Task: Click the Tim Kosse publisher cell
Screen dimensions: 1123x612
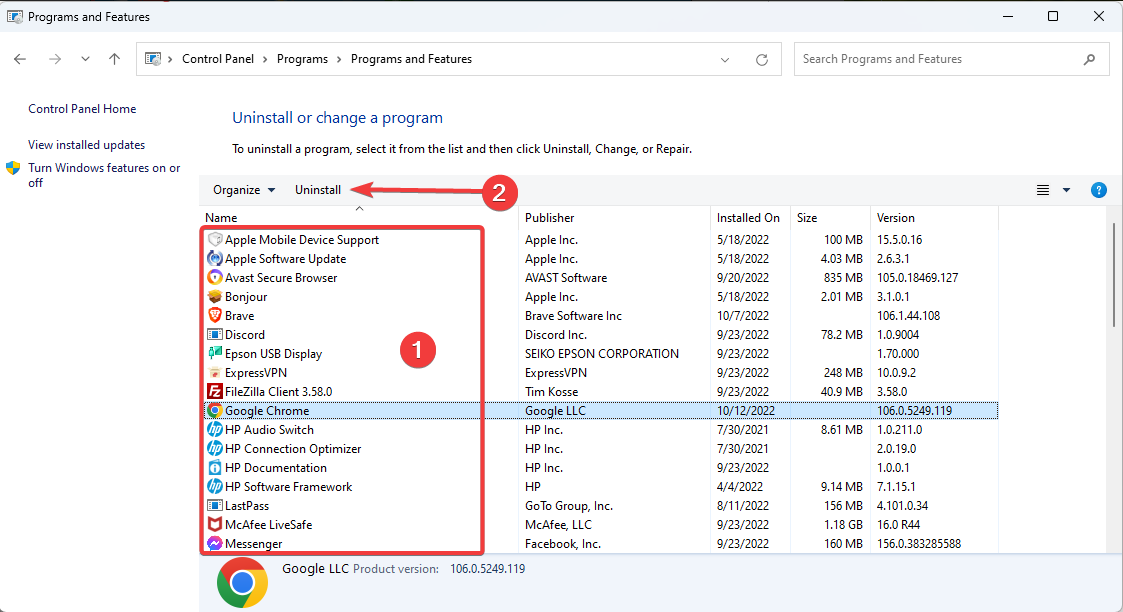Action: click(551, 392)
